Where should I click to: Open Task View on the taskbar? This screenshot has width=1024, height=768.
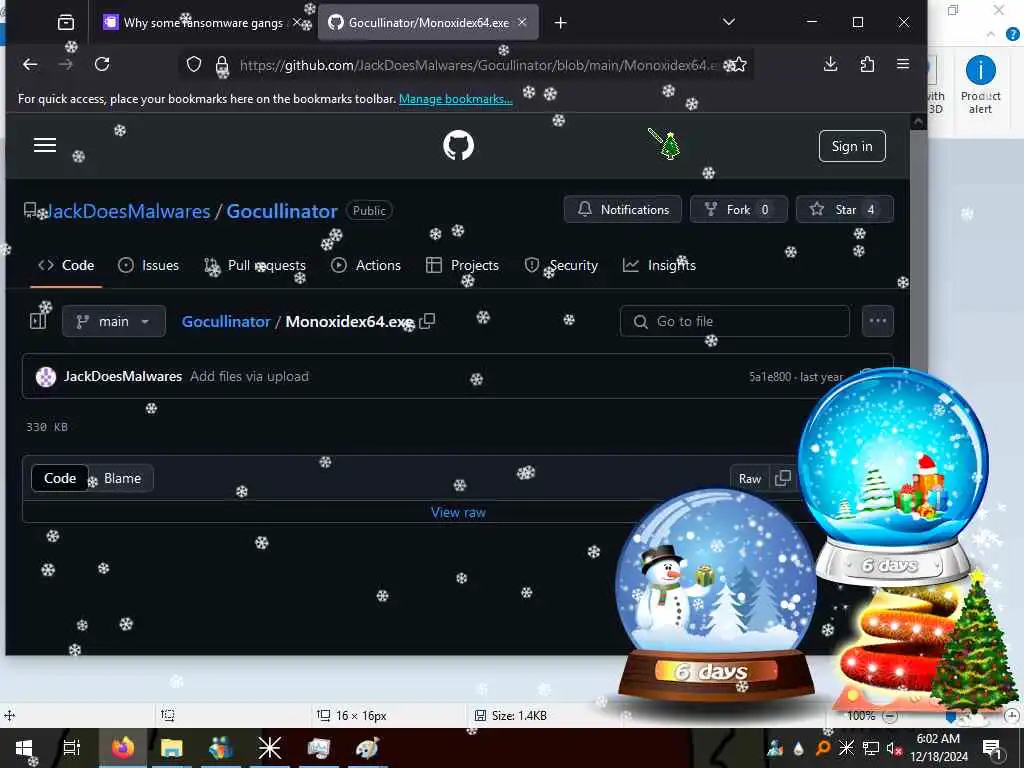point(71,748)
